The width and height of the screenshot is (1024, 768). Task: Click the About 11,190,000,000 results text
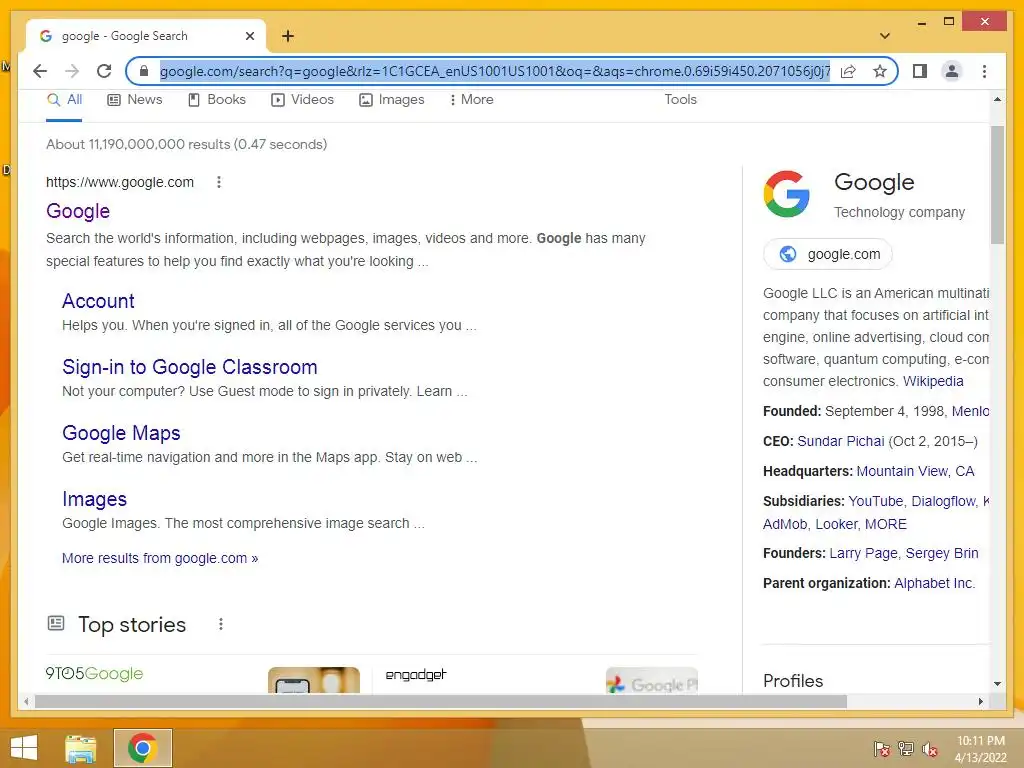click(x=186, y=144)
